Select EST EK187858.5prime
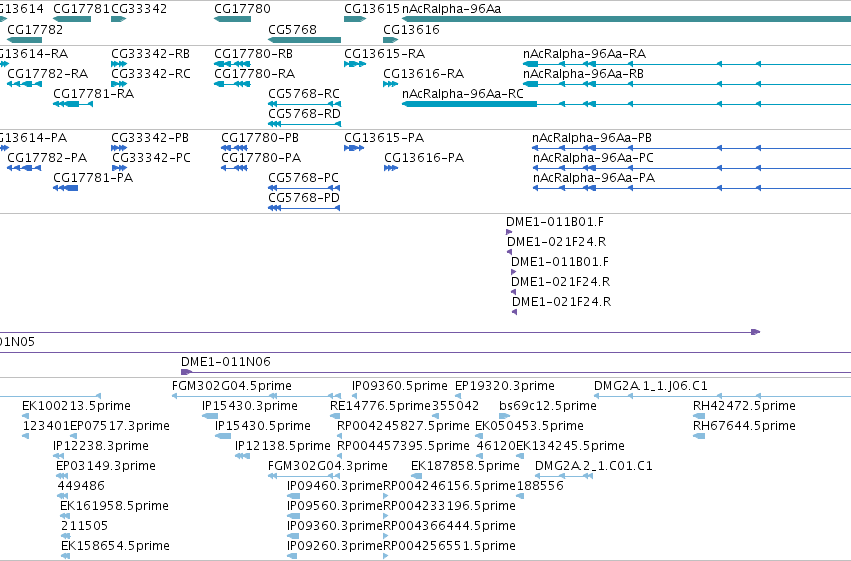Viewport: 851px width, 561px height. coord(465,466)
